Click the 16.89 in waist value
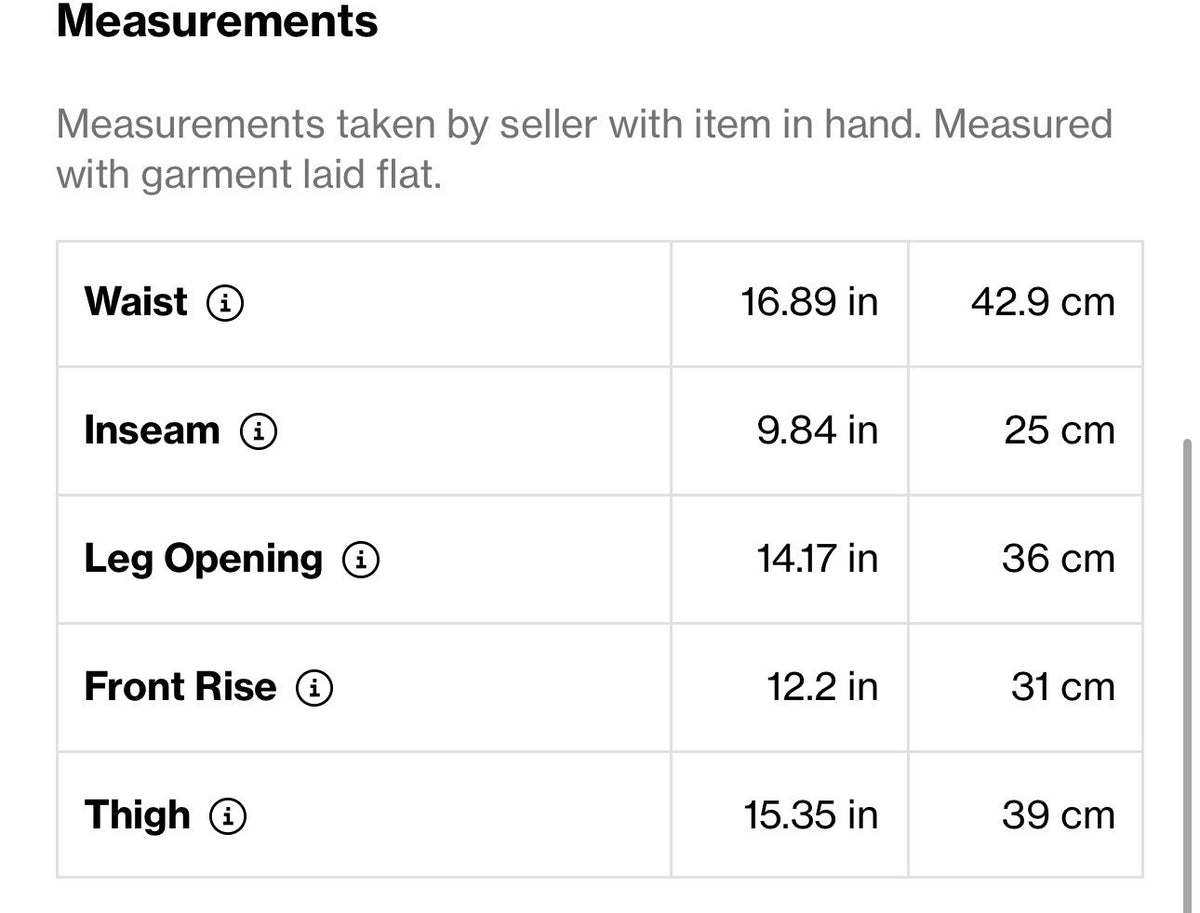This screenshot has height=913, width=1200. click(x=810, y=301)
